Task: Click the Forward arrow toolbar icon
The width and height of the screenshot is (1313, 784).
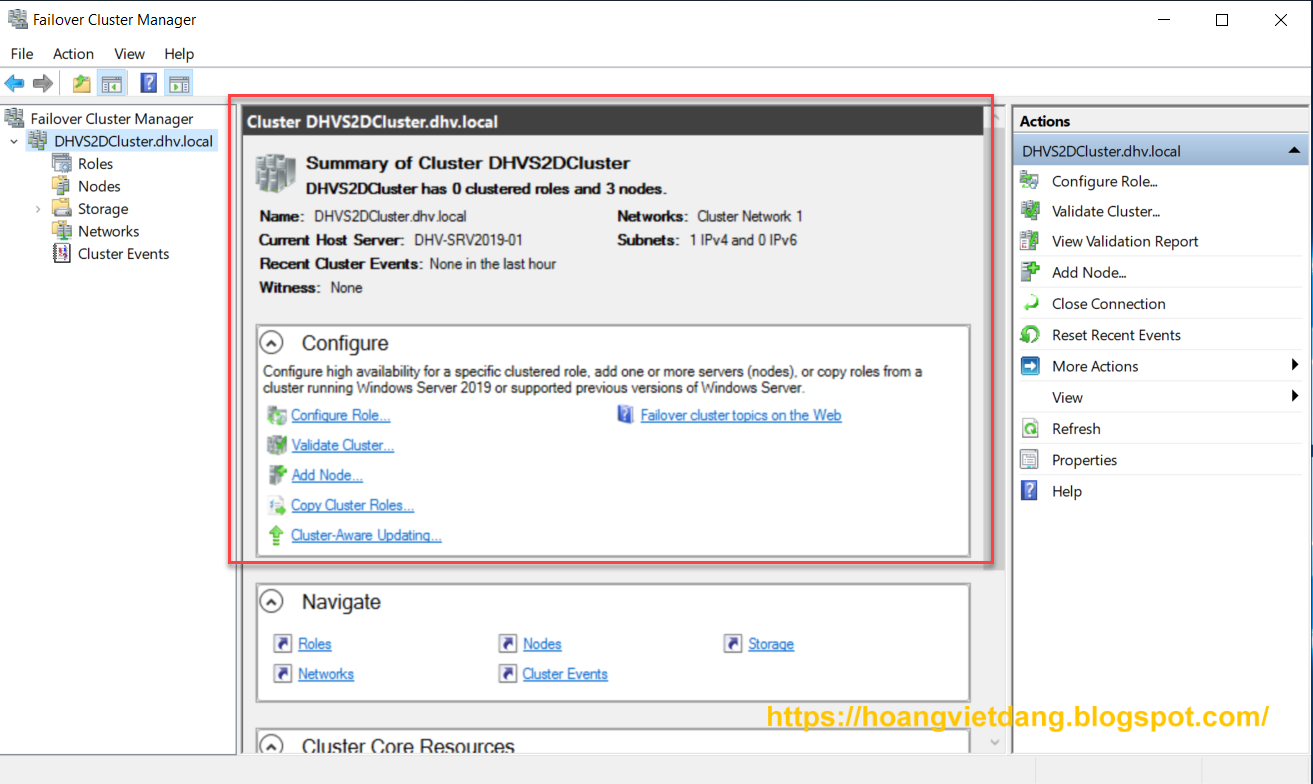Action: click(43, 84)
